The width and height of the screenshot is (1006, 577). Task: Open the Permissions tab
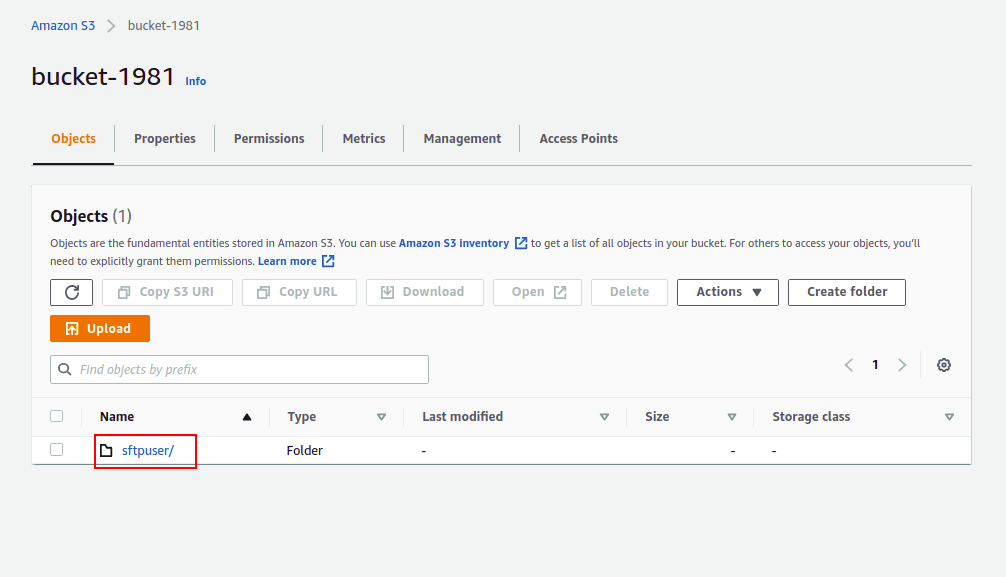point(269,139)
